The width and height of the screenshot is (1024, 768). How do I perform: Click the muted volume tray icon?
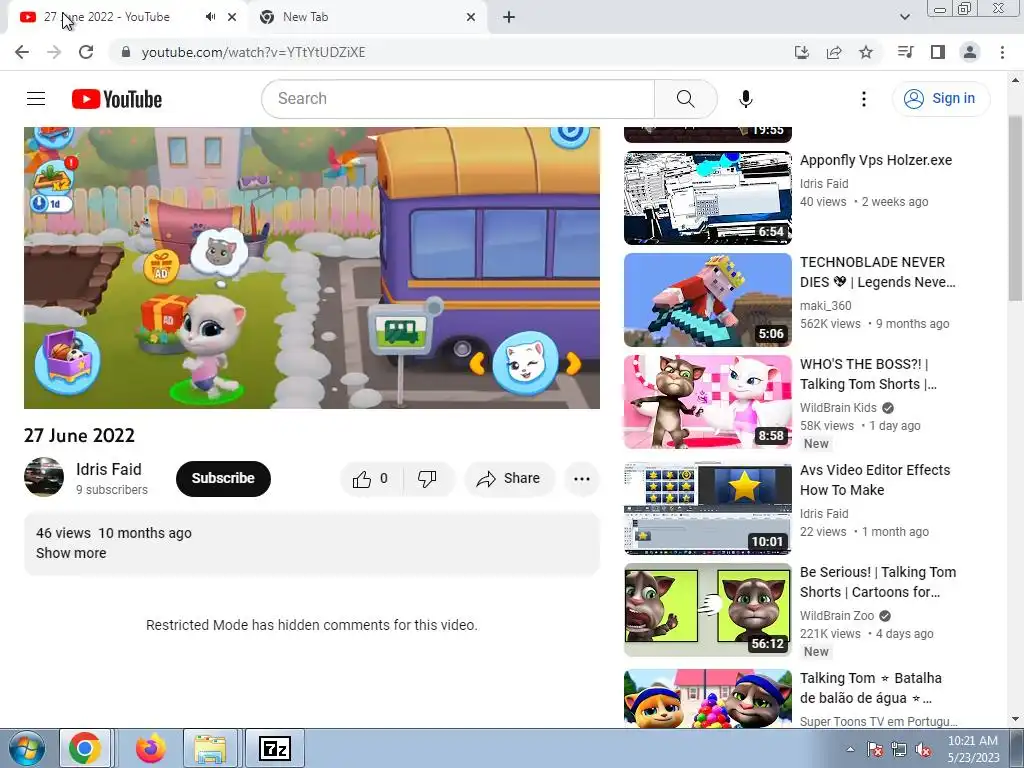pos(923,749)
